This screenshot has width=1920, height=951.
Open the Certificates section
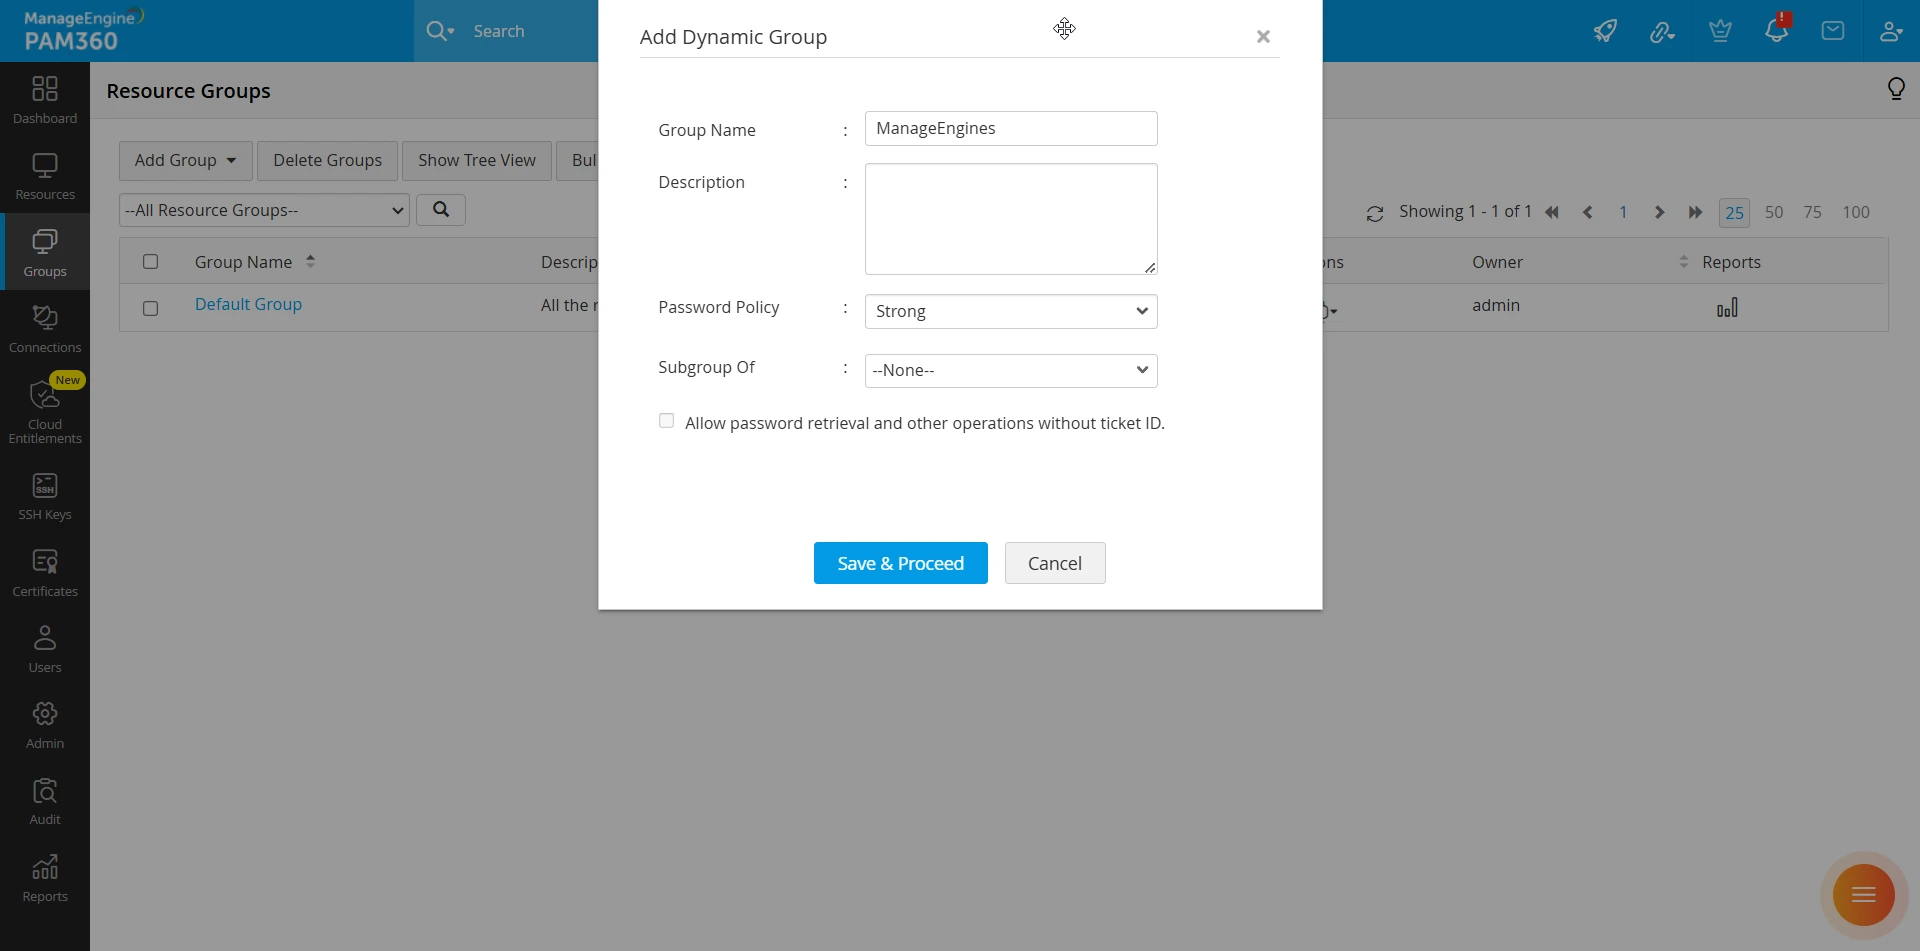point(44,570)
